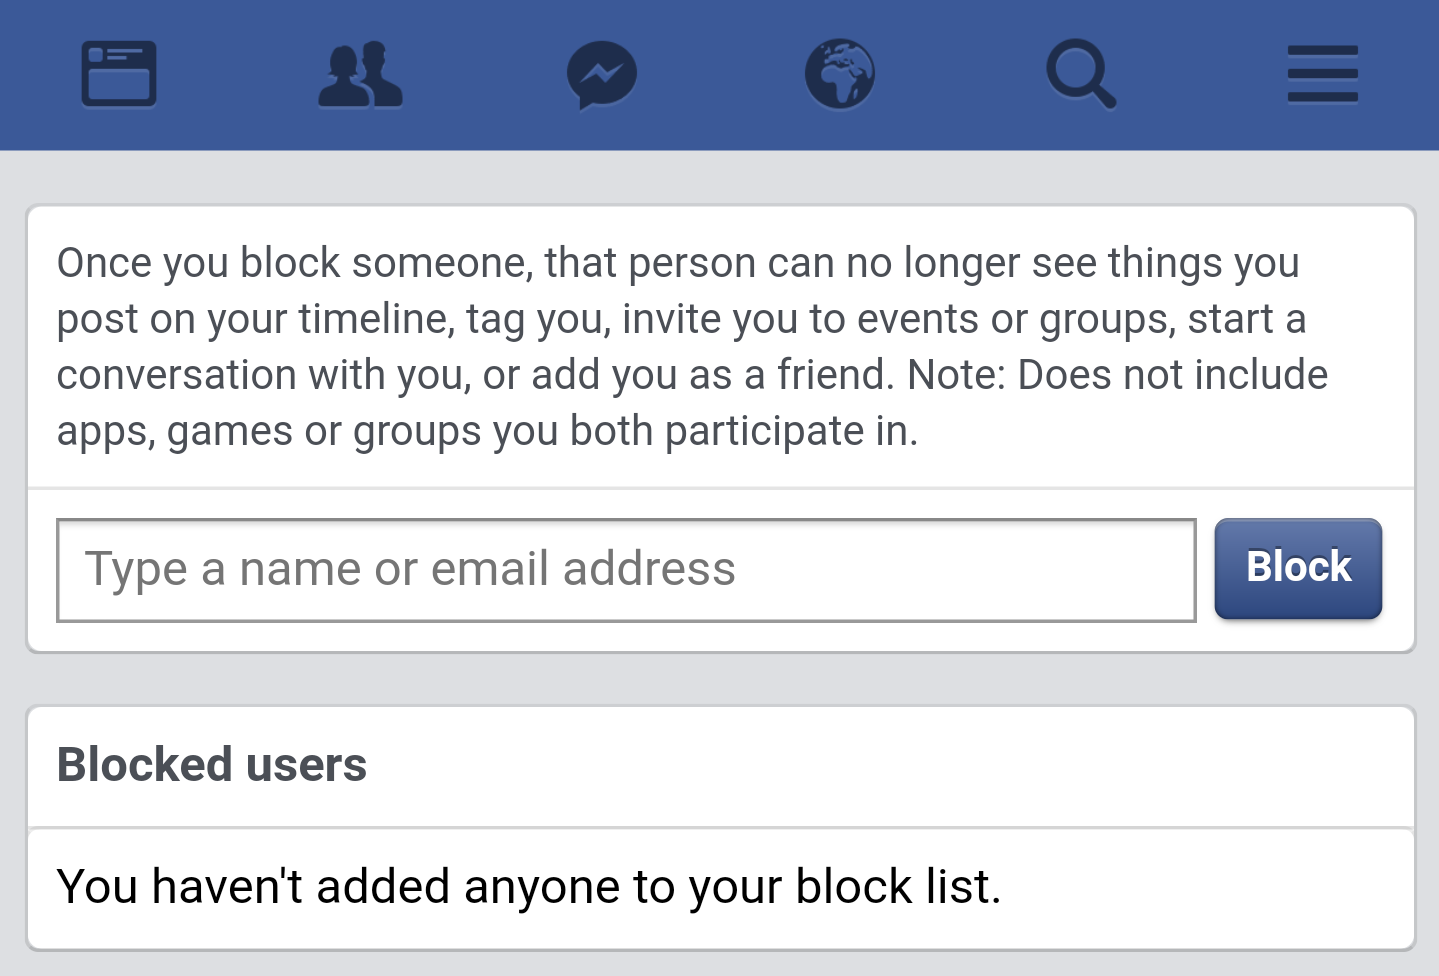This screenshot has height=976, width=1439.
Task: Click the 'Note: Does not include' text
Action: click(1118, 375)
